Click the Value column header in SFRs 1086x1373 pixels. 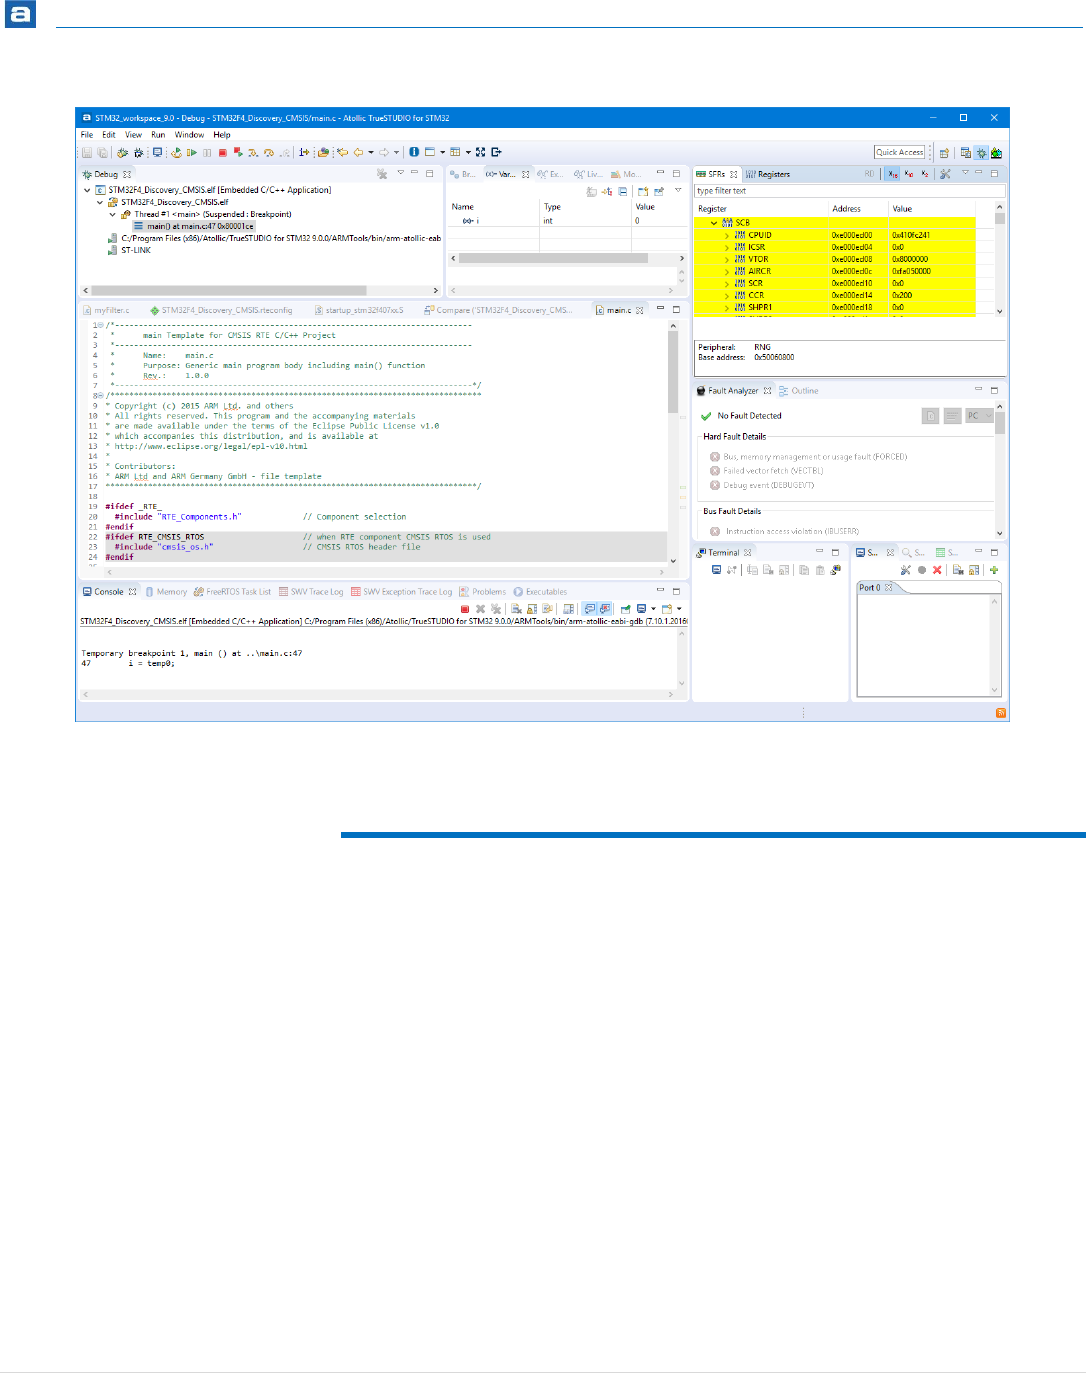pos(902,209)
